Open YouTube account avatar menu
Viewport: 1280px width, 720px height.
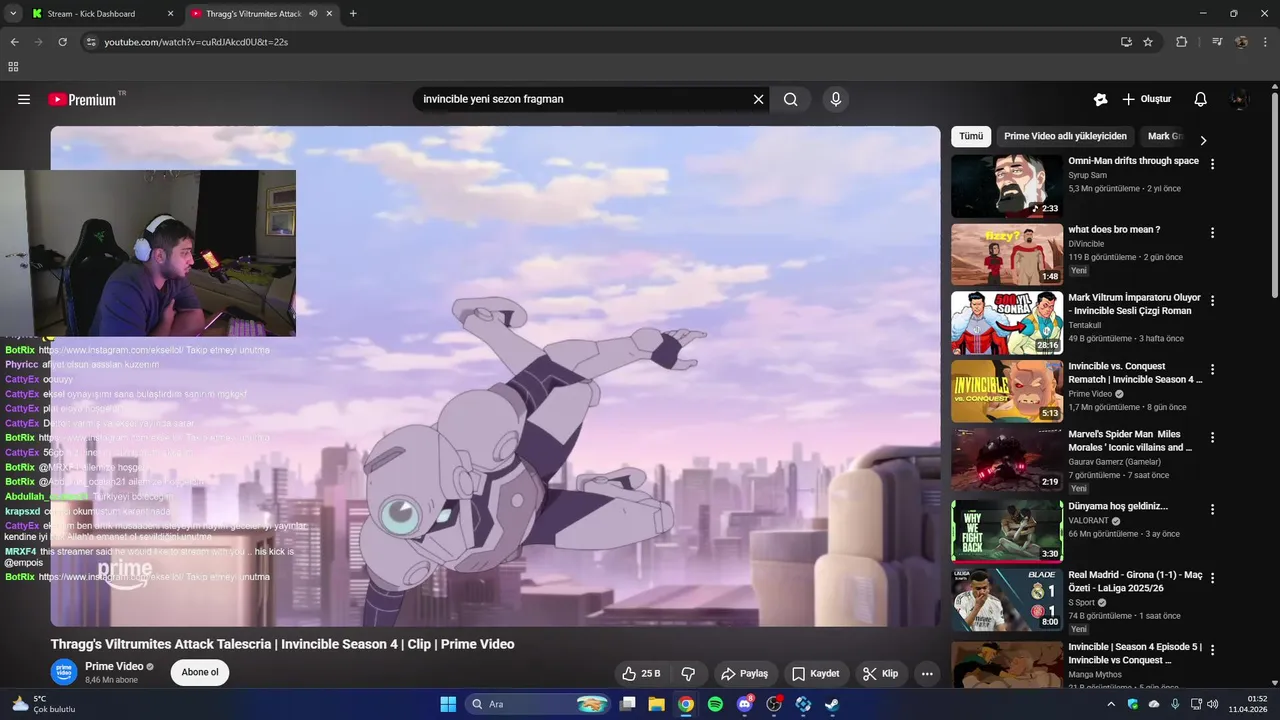pos(1240,99)
